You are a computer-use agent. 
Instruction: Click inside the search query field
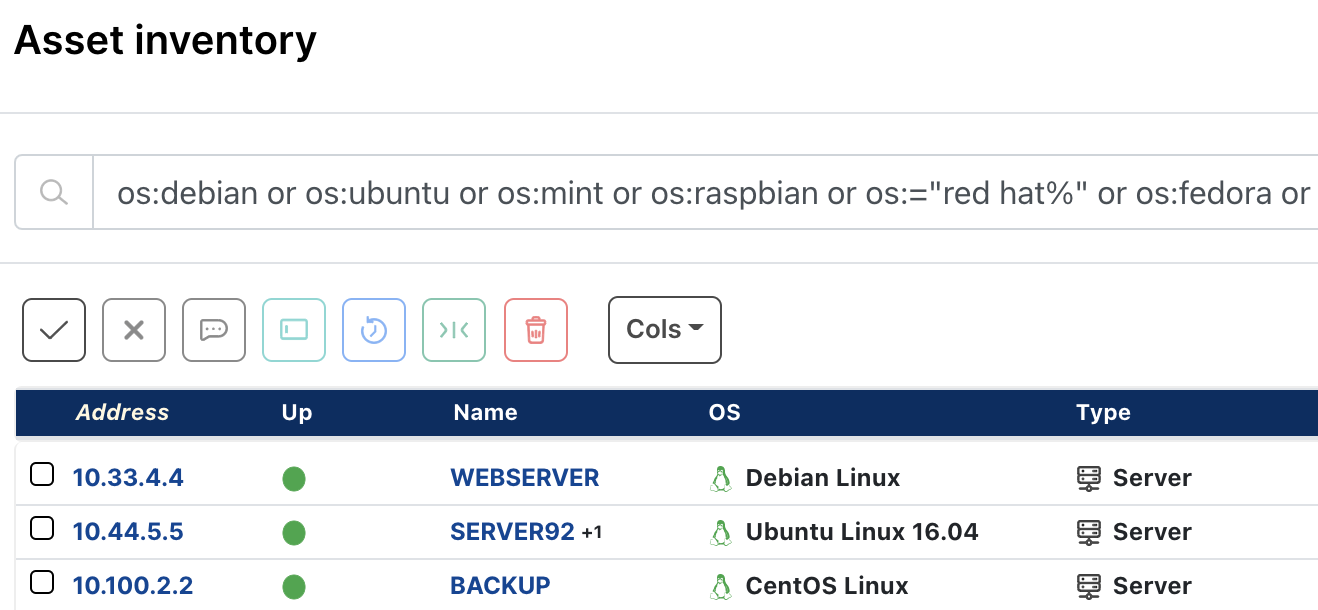pos(600,191)
